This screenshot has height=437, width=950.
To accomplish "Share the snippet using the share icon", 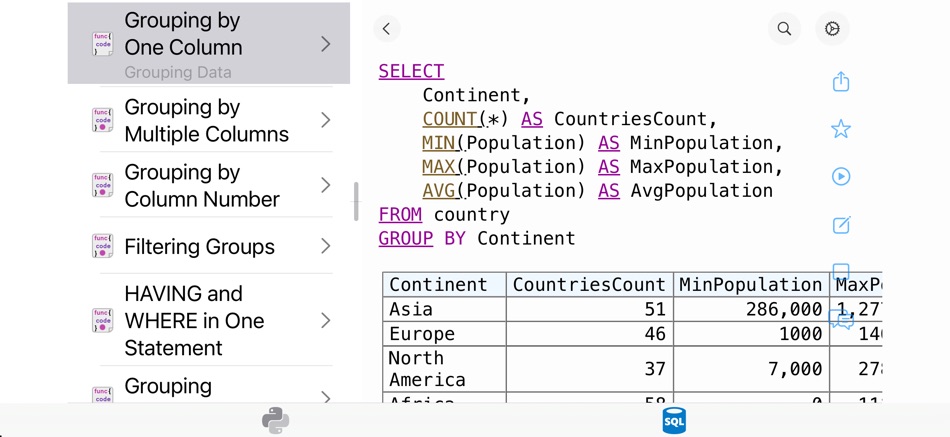I will coord(841,81).
